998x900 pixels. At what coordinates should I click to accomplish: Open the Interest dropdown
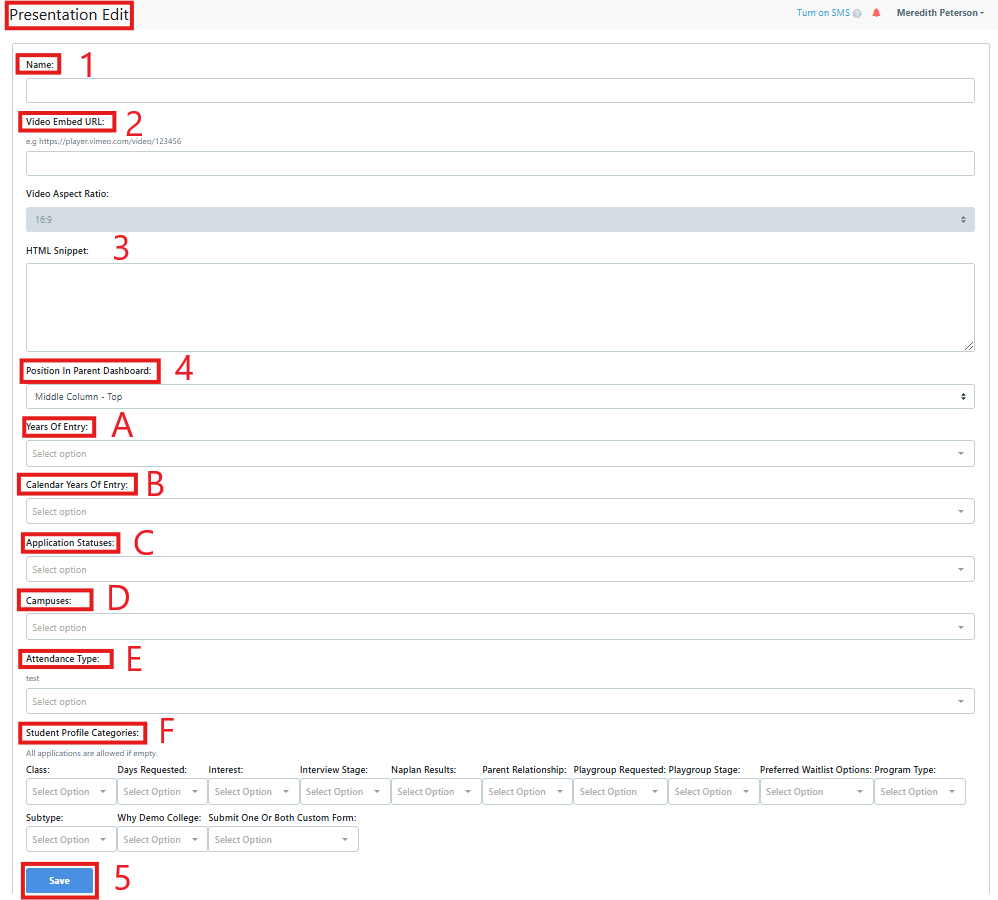pos(253,791)
